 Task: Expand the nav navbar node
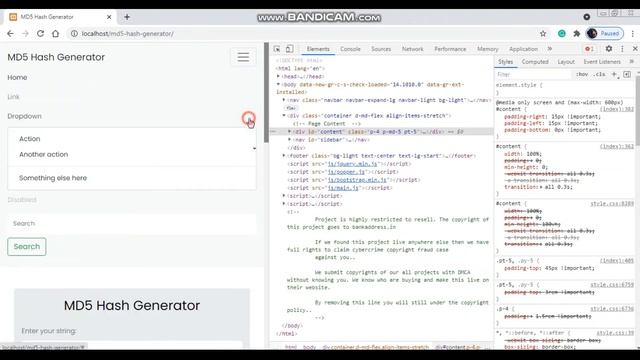(x=284, y=100)
